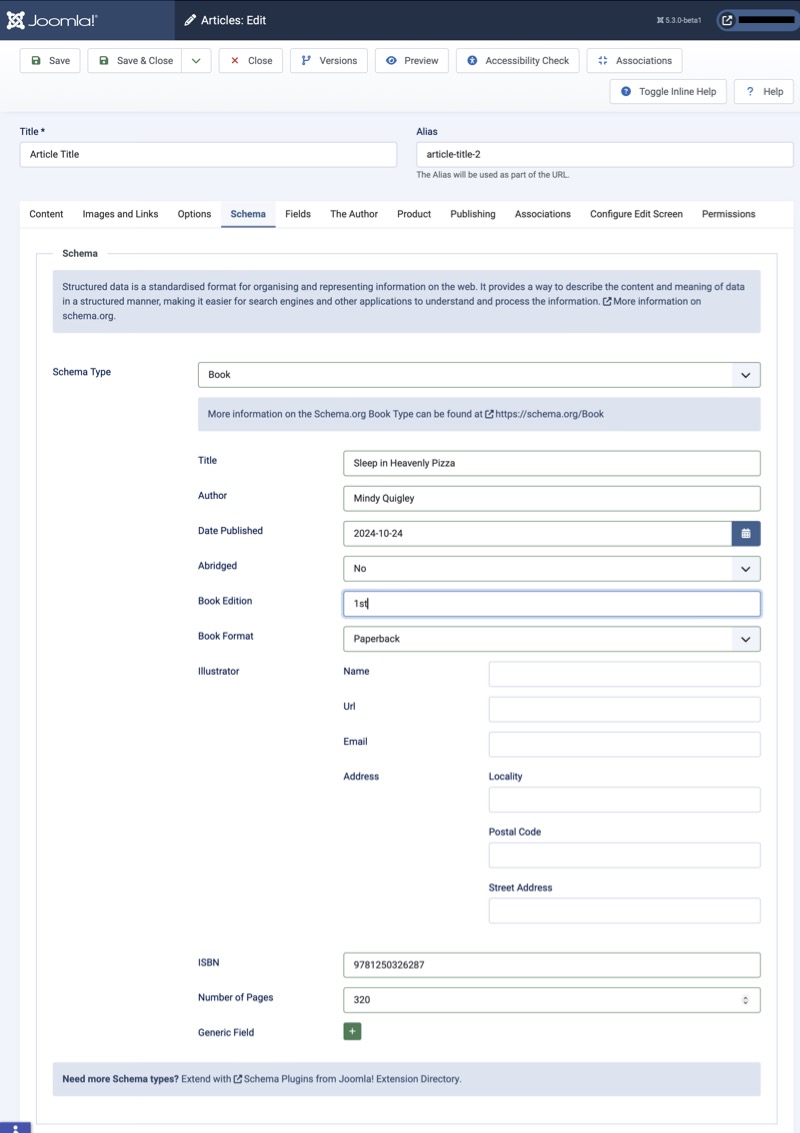Click the calendar icon for Date Published

click(746, 533)
